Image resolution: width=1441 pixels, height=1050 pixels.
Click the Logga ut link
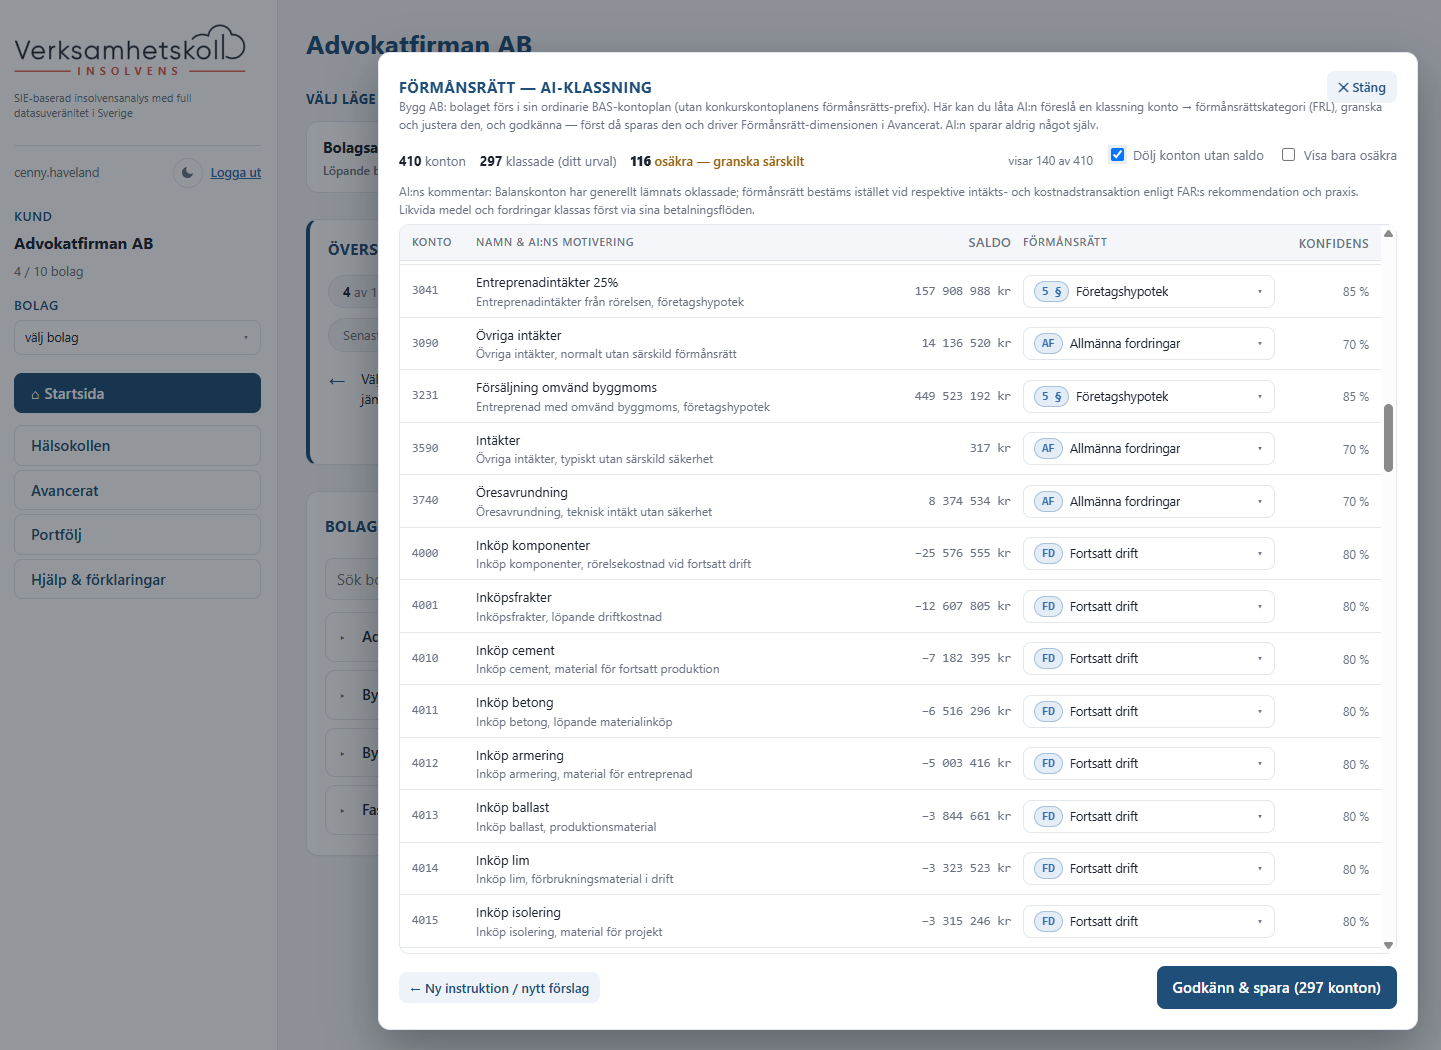(236, 173)
